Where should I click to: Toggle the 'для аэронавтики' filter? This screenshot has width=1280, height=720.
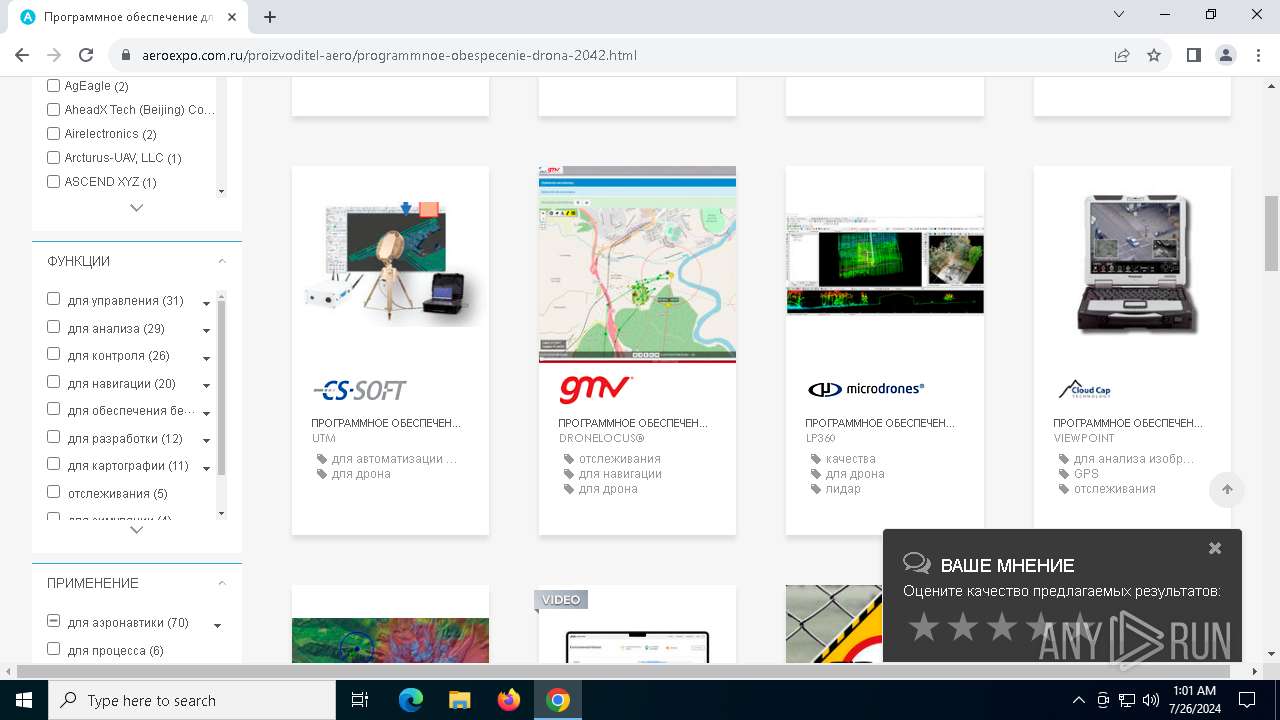pyautogui.click(x=54, y=621)
